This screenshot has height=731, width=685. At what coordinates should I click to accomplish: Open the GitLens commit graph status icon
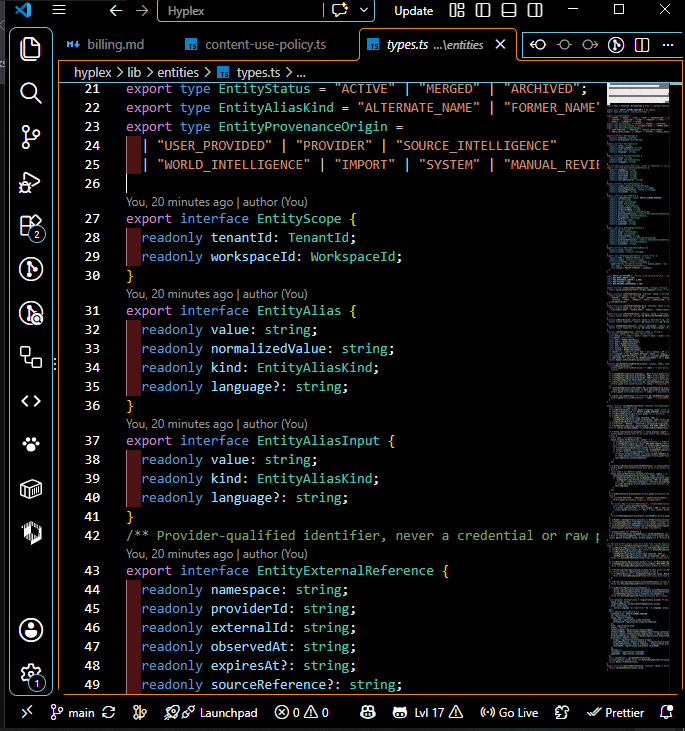pos(139,713)
